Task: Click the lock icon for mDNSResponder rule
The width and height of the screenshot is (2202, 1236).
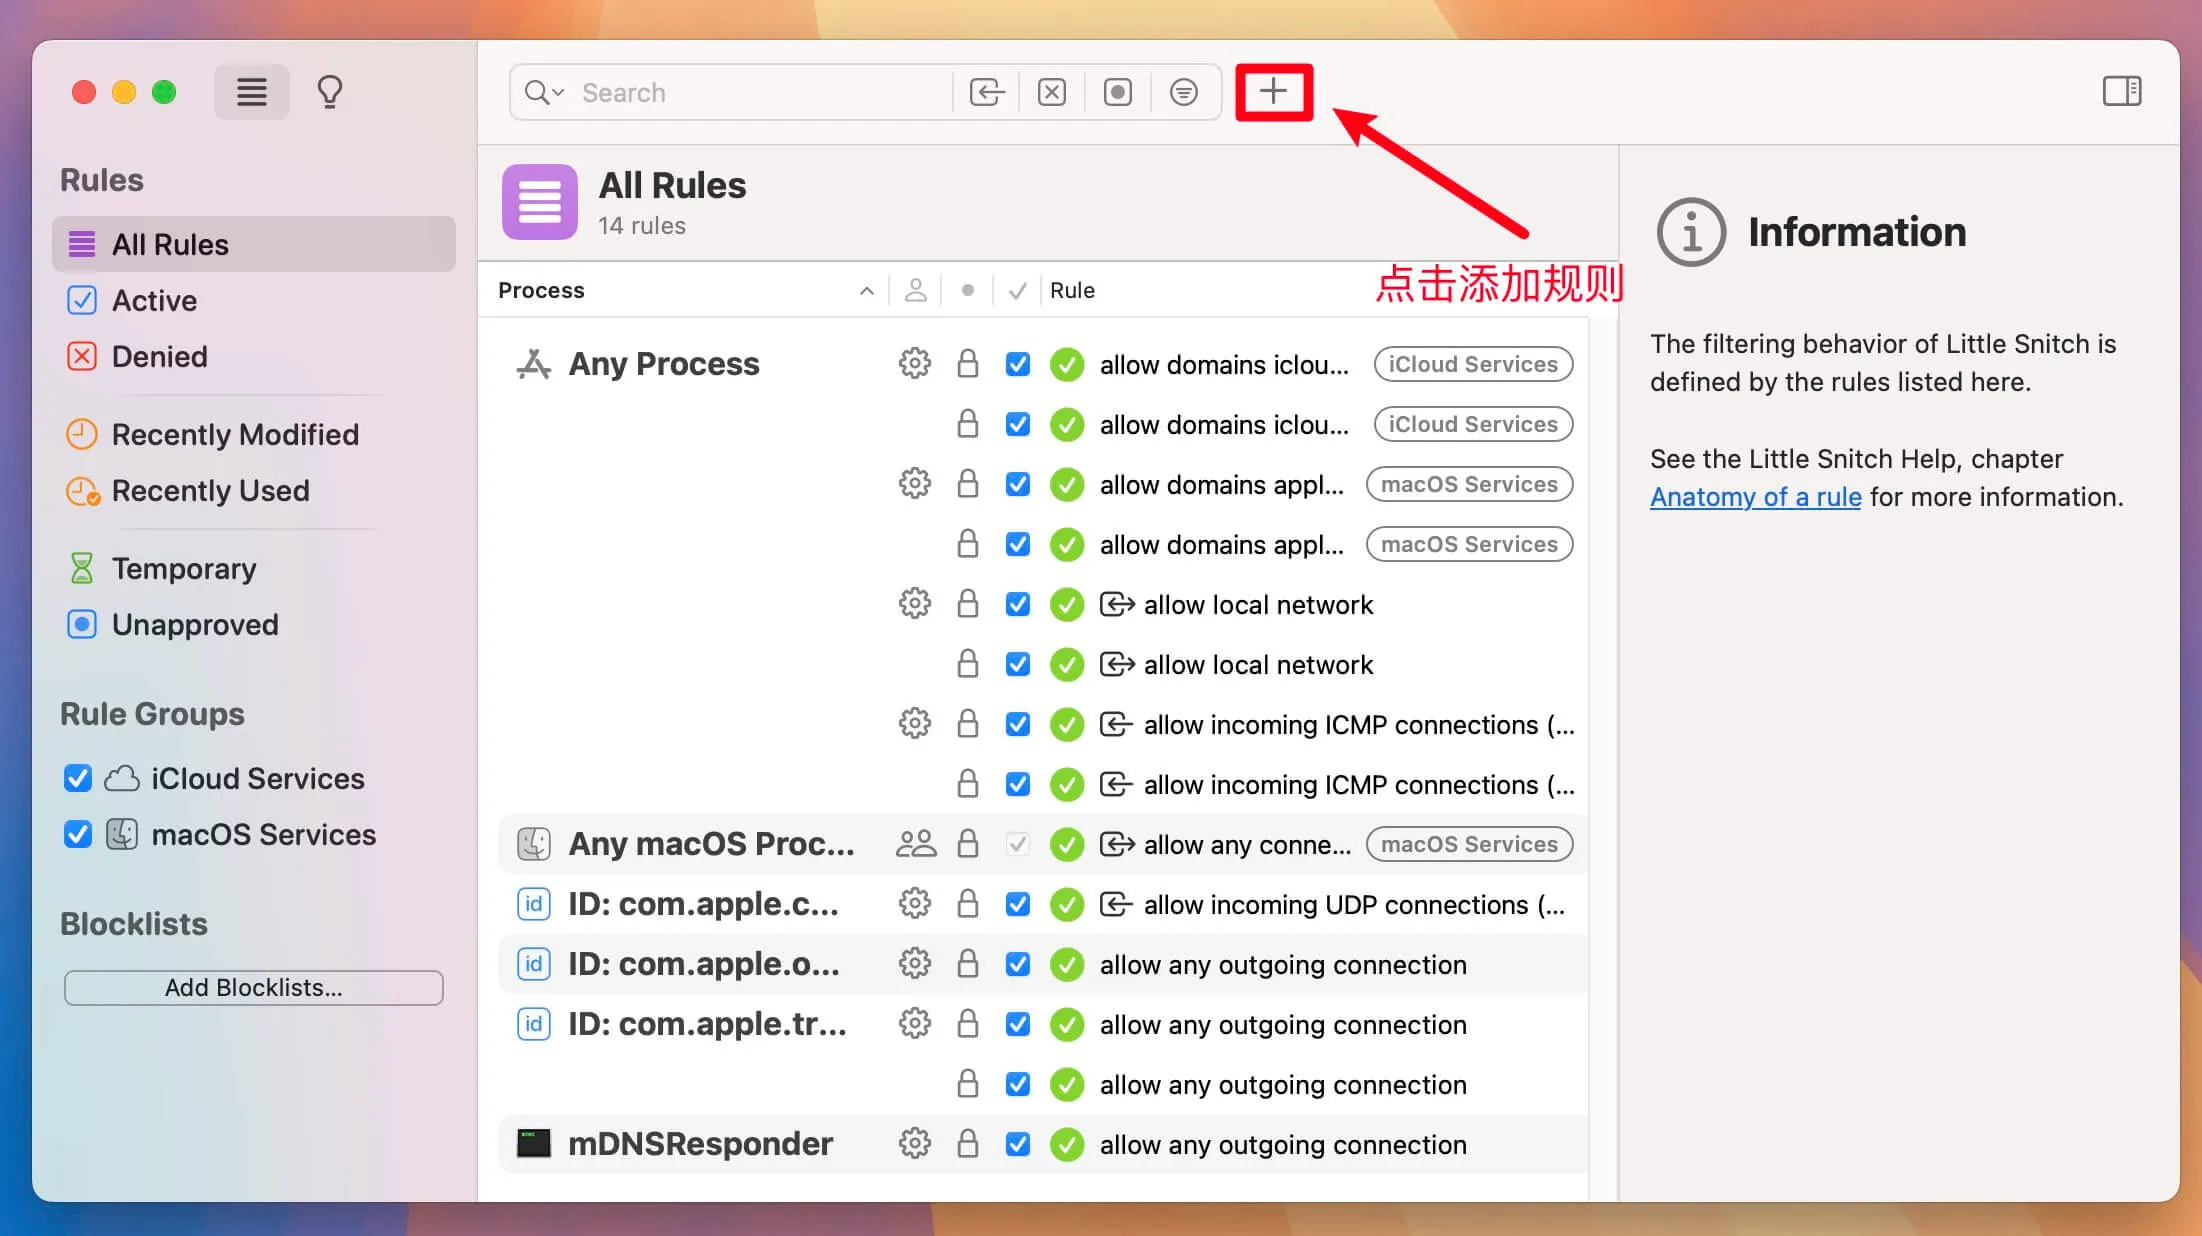Action: tap(967, 1143)
